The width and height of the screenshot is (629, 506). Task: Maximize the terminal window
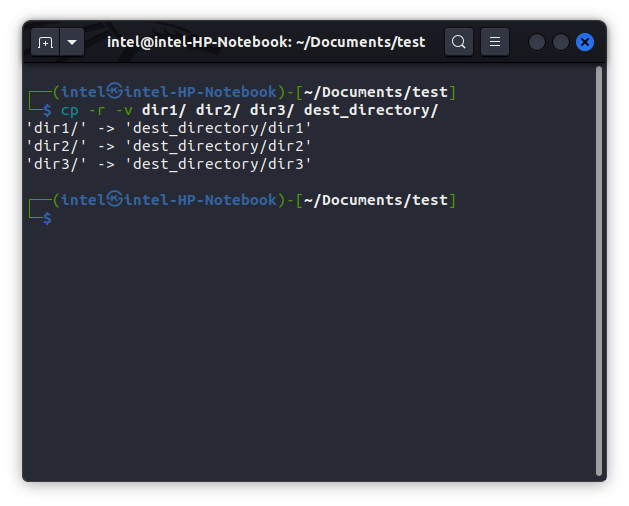(561, 42)
